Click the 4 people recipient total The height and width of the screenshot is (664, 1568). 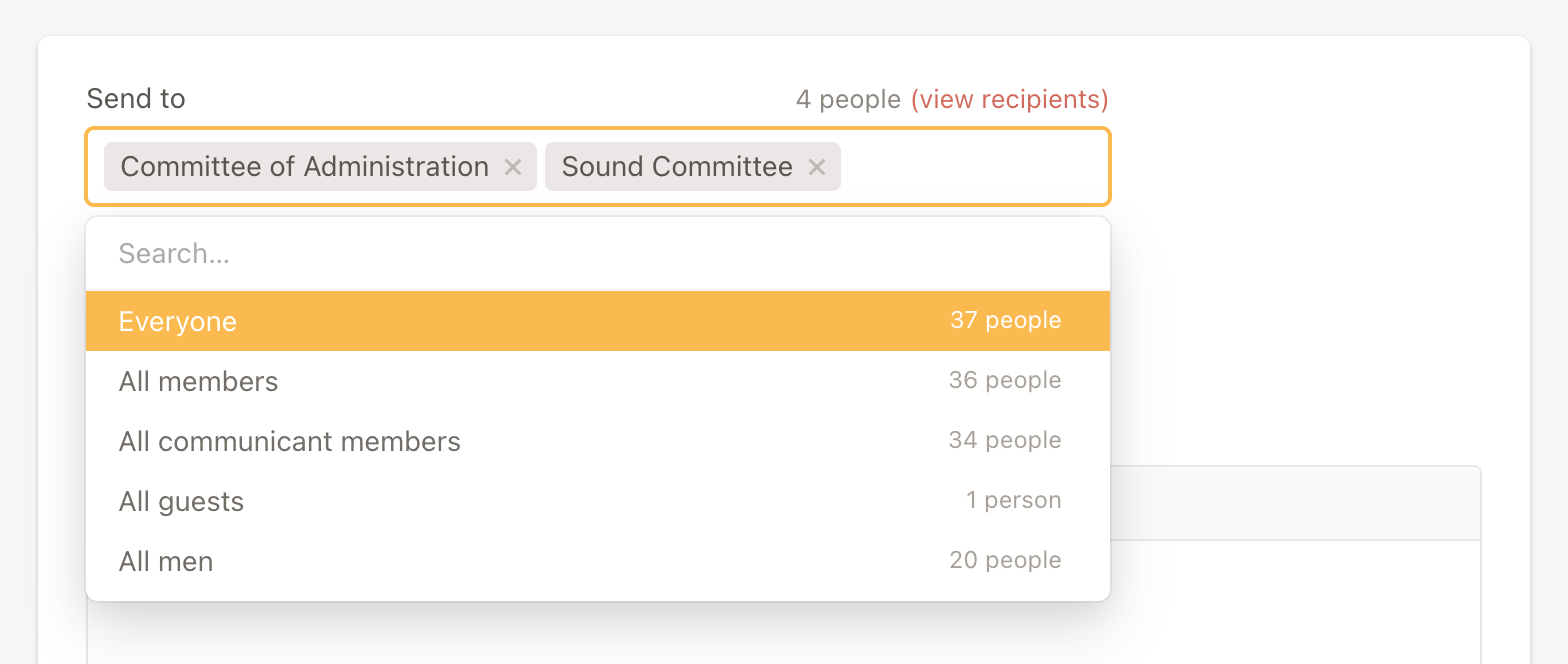click(848, 99)
